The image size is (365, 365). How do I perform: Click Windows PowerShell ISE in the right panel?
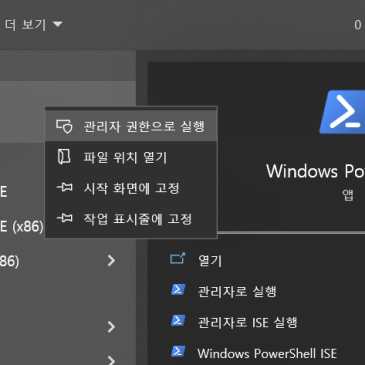click(x=267, y=353)
